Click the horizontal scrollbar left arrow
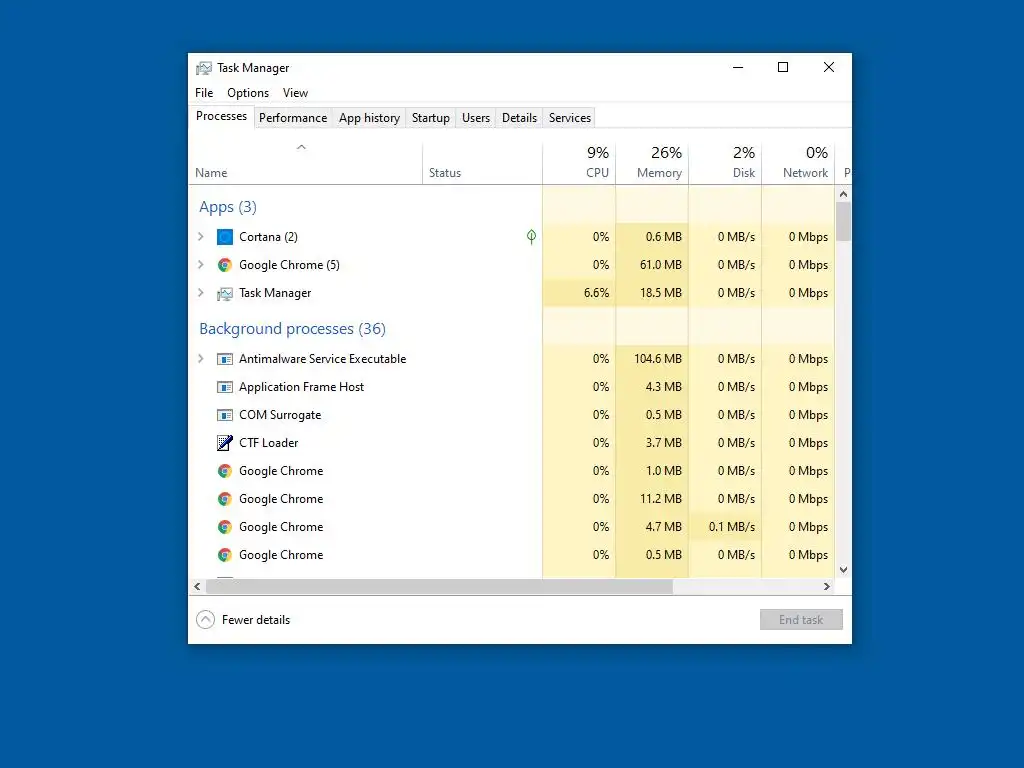1024x768 pixels. [x=197, y=586]
